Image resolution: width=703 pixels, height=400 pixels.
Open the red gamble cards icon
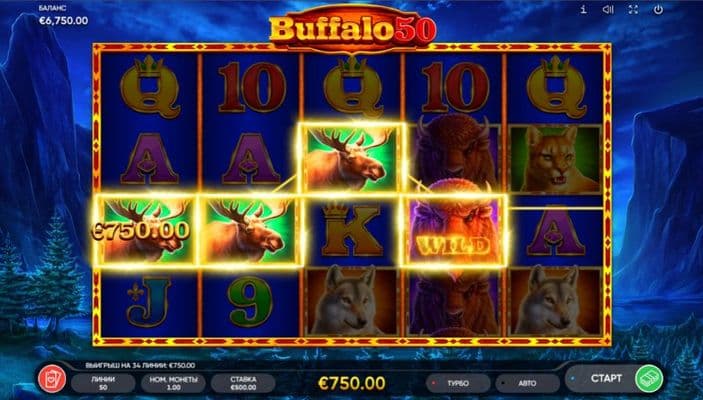[x=52, y=379]
